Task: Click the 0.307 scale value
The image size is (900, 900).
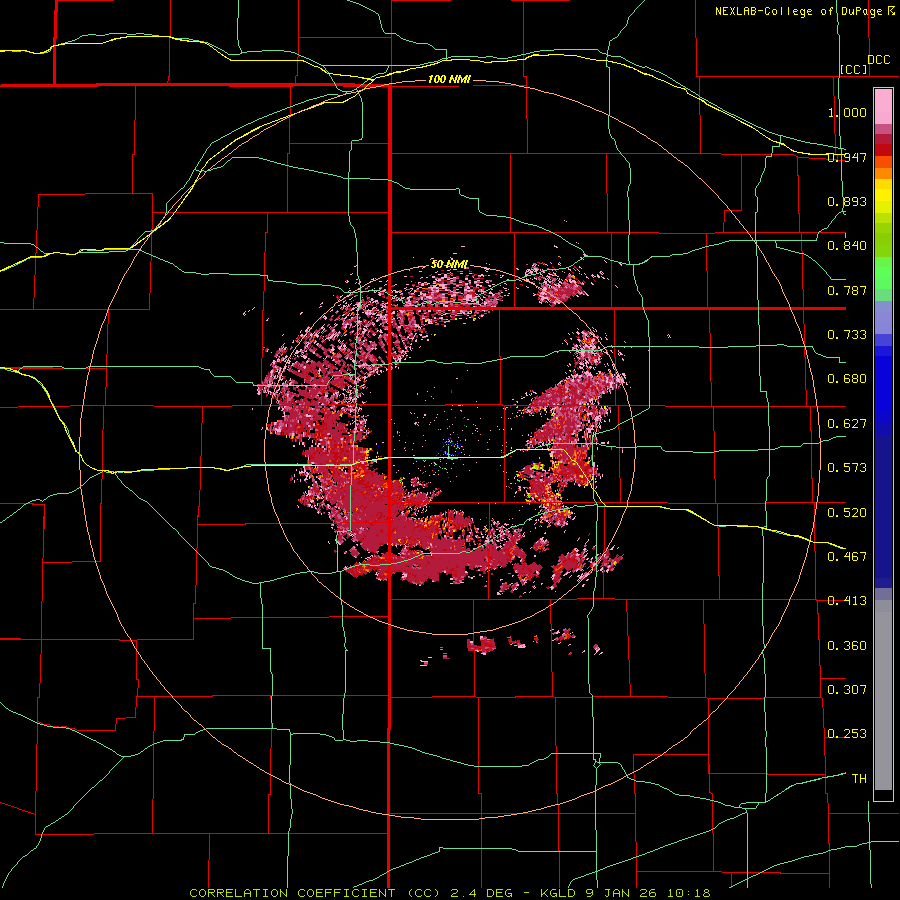Action: (x=847, y=690)
